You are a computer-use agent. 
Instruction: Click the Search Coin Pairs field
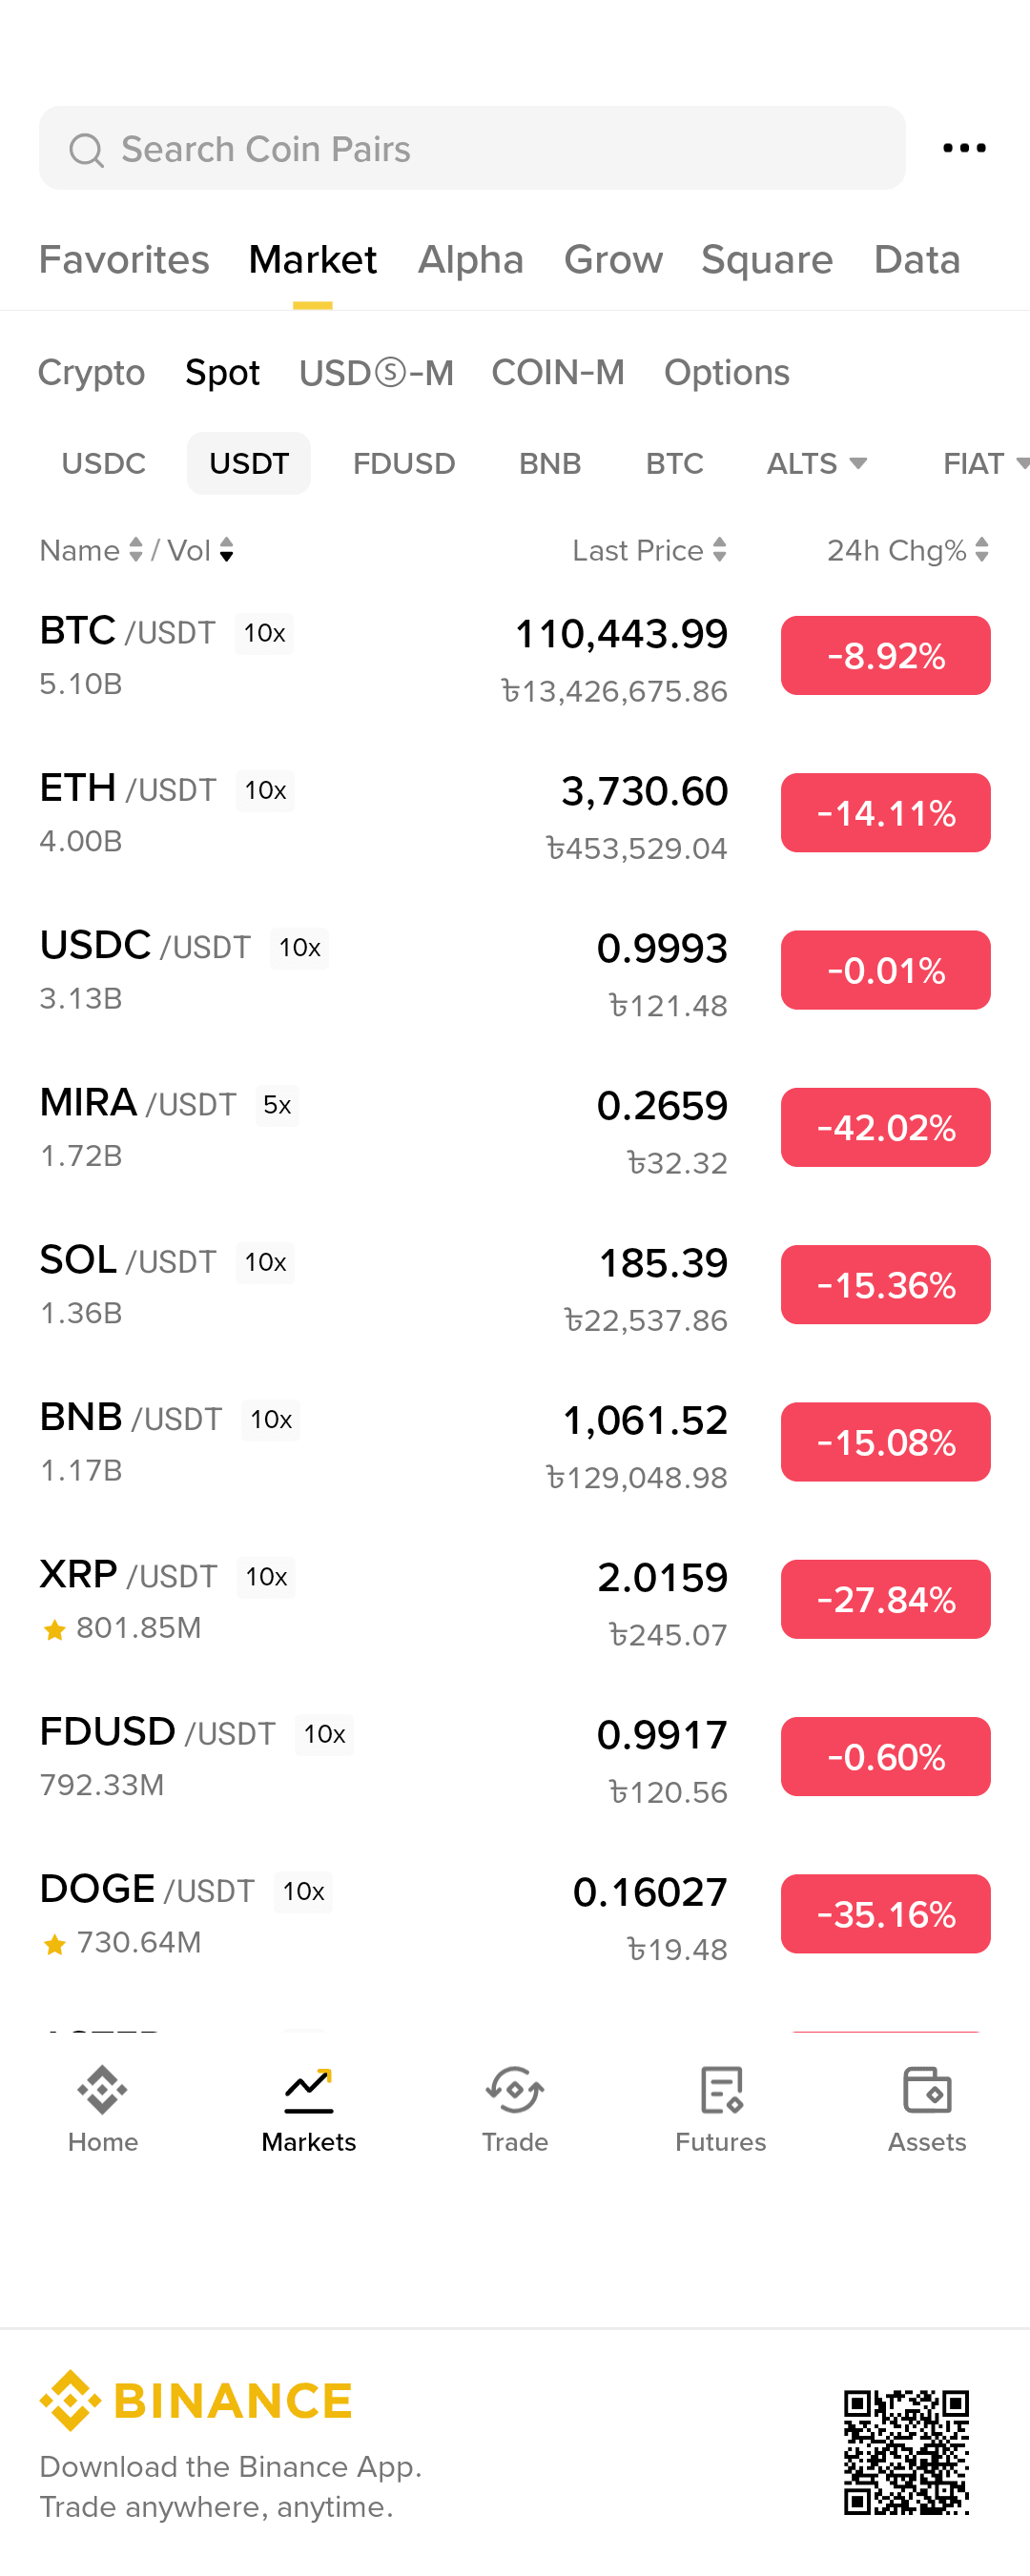472,149
